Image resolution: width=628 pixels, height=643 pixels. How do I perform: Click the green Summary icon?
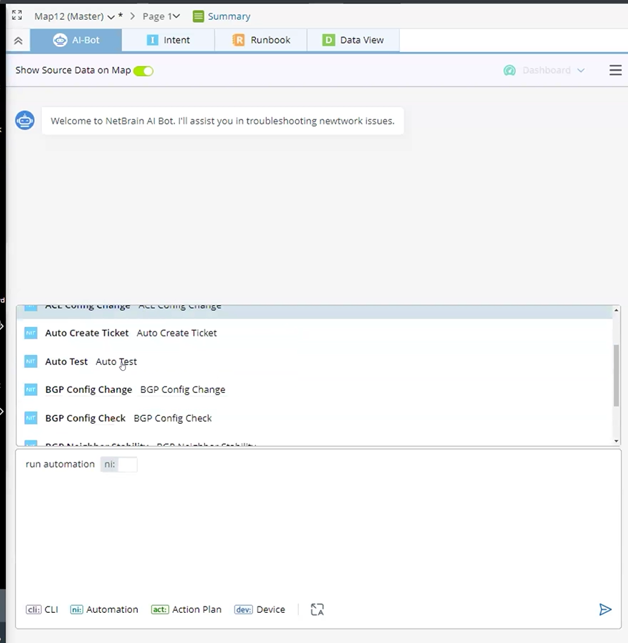coord(198,16)
